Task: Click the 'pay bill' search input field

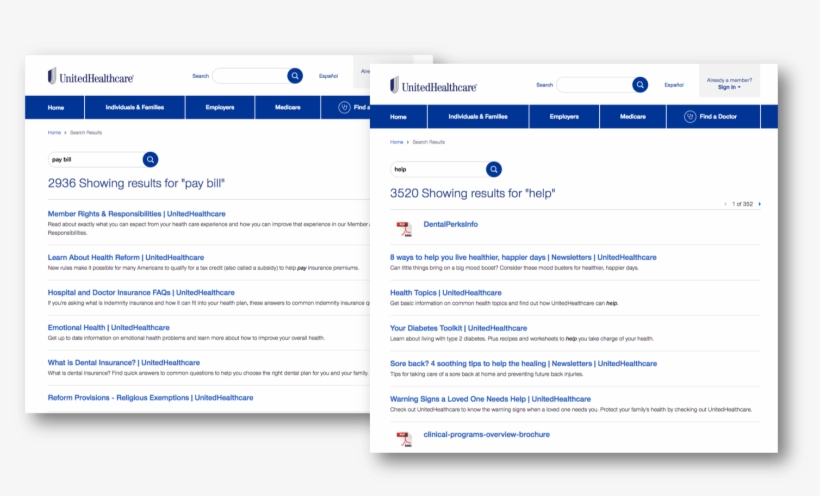Action: pyautogui.click(x=96, y=160)
